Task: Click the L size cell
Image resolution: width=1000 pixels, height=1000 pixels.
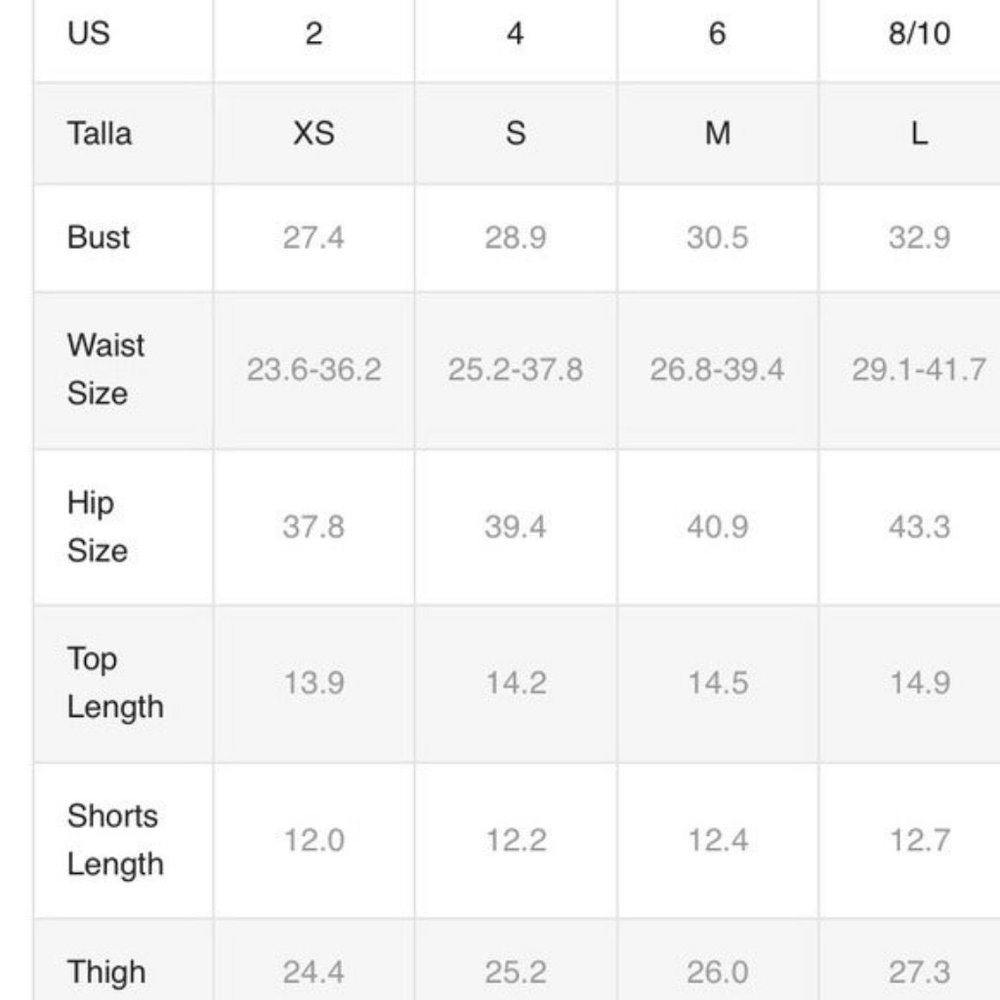Action: coord(920,133)
